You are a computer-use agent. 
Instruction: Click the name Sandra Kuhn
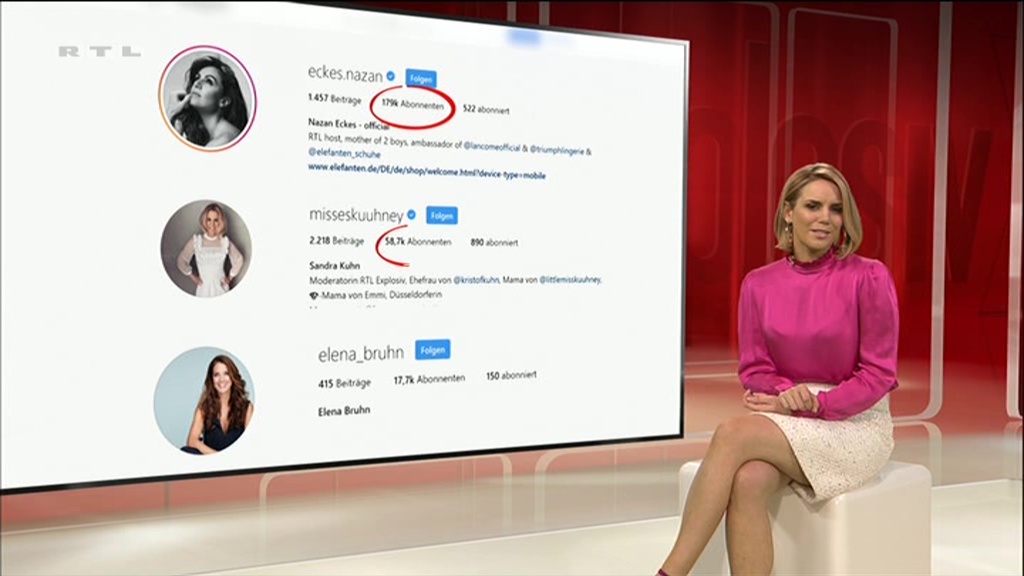pos(334,266)
